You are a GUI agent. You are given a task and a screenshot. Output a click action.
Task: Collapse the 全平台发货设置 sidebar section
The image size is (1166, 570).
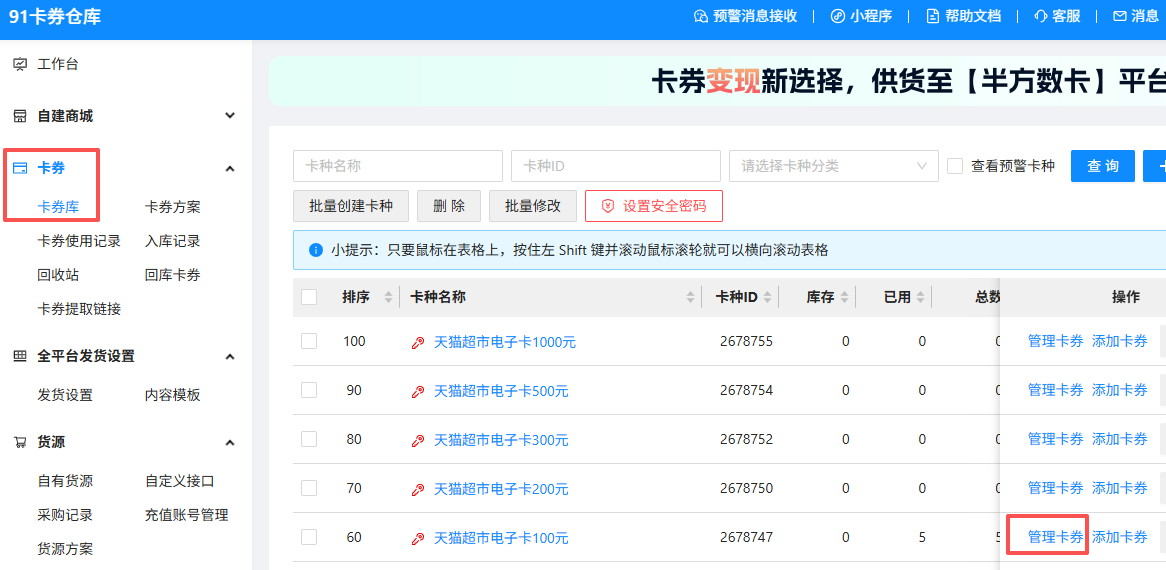230,357
